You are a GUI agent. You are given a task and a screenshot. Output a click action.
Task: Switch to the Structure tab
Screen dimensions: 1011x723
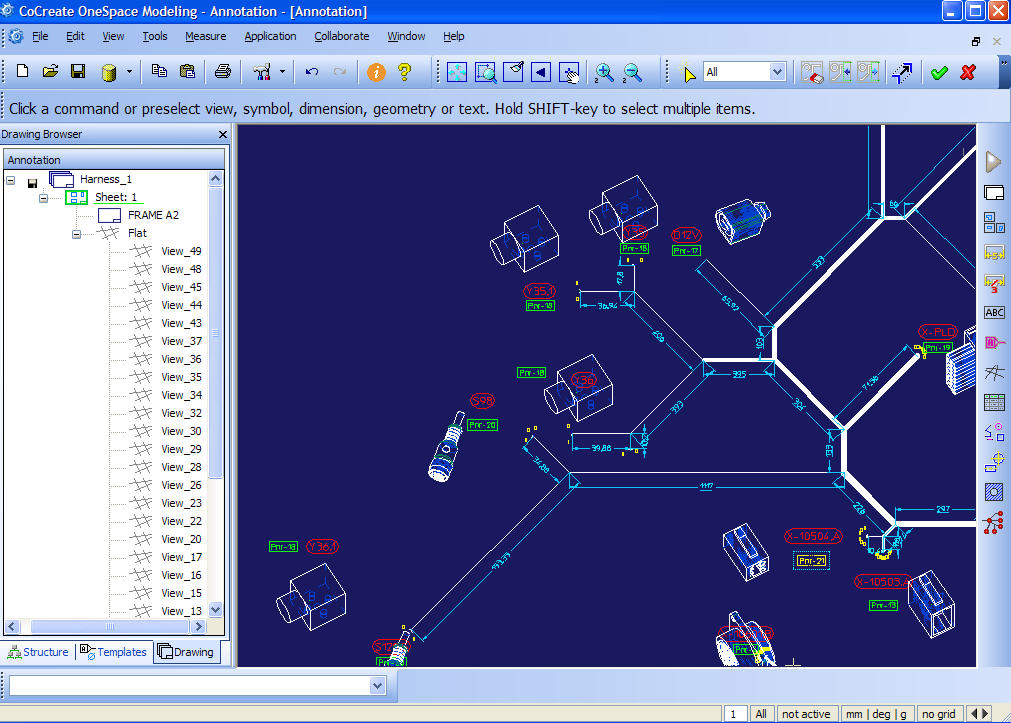38,652
